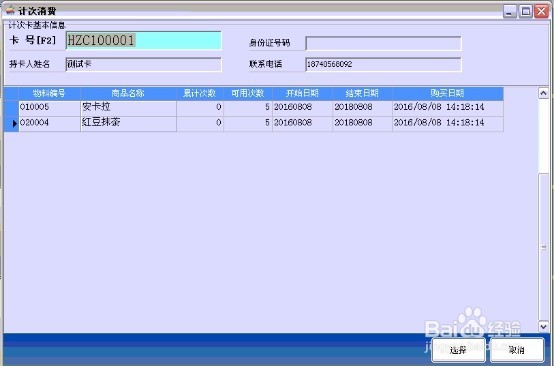Viewport: 554px width, 366px height.
Task: Click the 累计次数 column header
Action: (x=200, y=94)
